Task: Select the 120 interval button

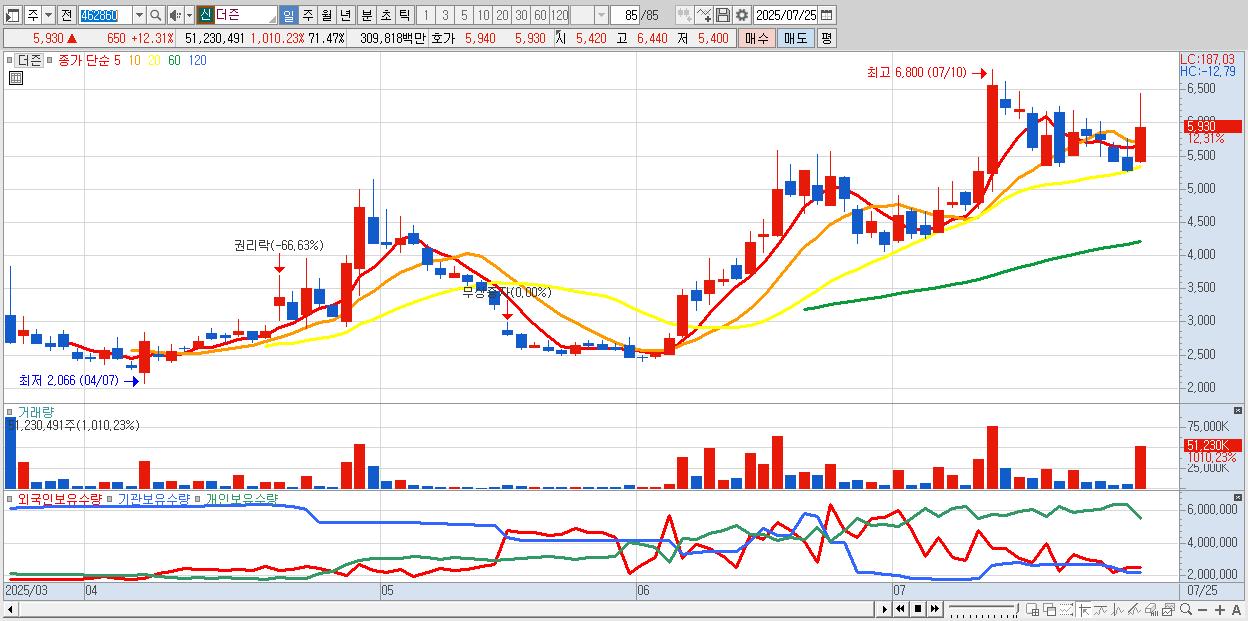Action: pos(559,15)
